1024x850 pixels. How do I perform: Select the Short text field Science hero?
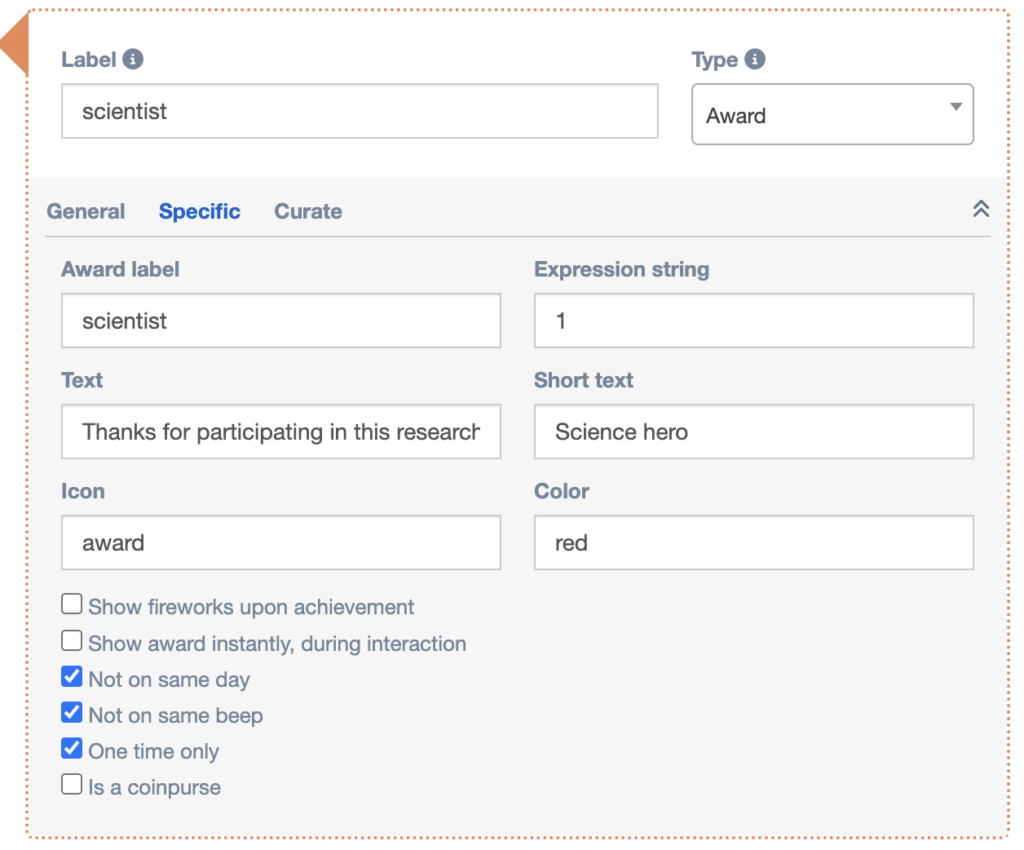click(x=753, y=432)
